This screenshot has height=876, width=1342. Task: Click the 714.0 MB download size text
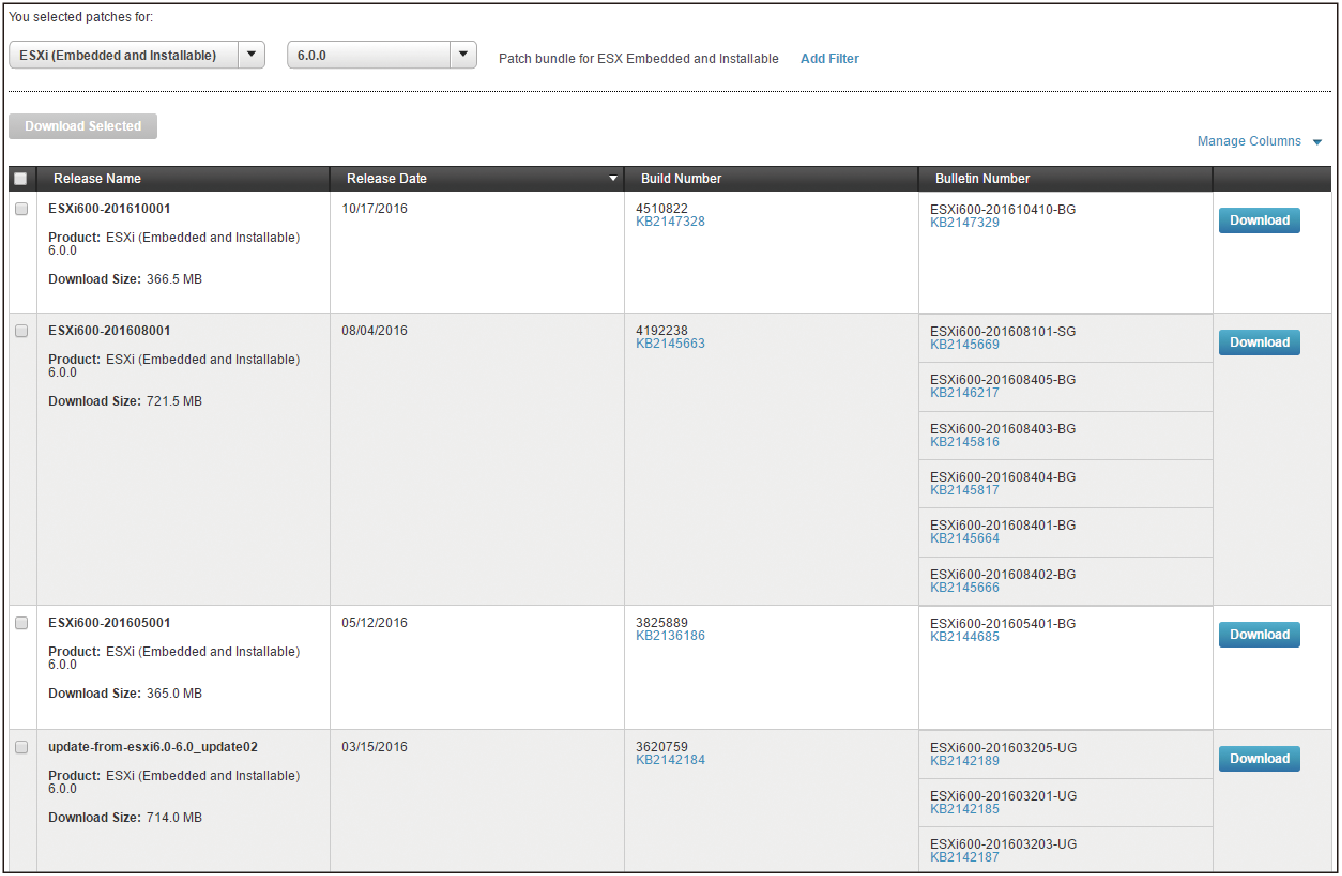click(x=173, y=817)
